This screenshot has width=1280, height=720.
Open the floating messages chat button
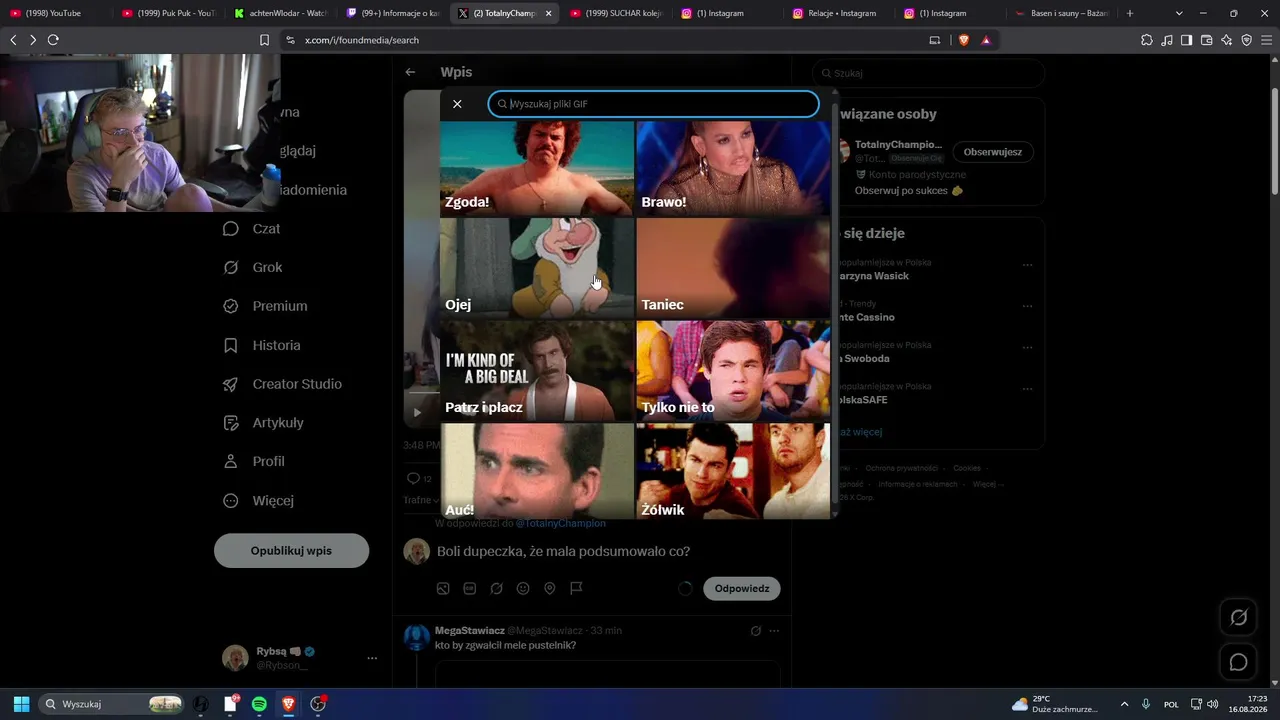(x=1238, y=663)
